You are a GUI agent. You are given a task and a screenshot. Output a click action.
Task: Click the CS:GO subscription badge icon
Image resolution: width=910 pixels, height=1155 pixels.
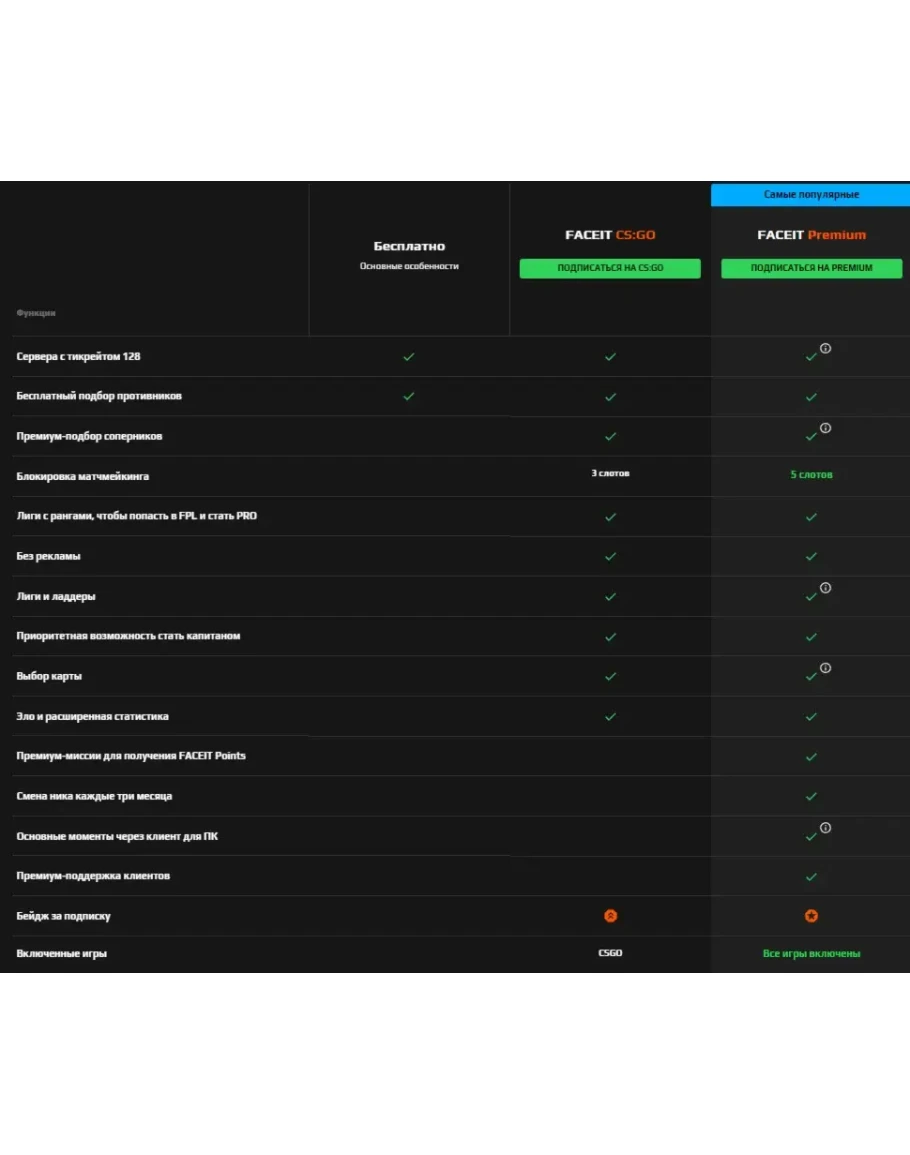[x=610, y=916]
